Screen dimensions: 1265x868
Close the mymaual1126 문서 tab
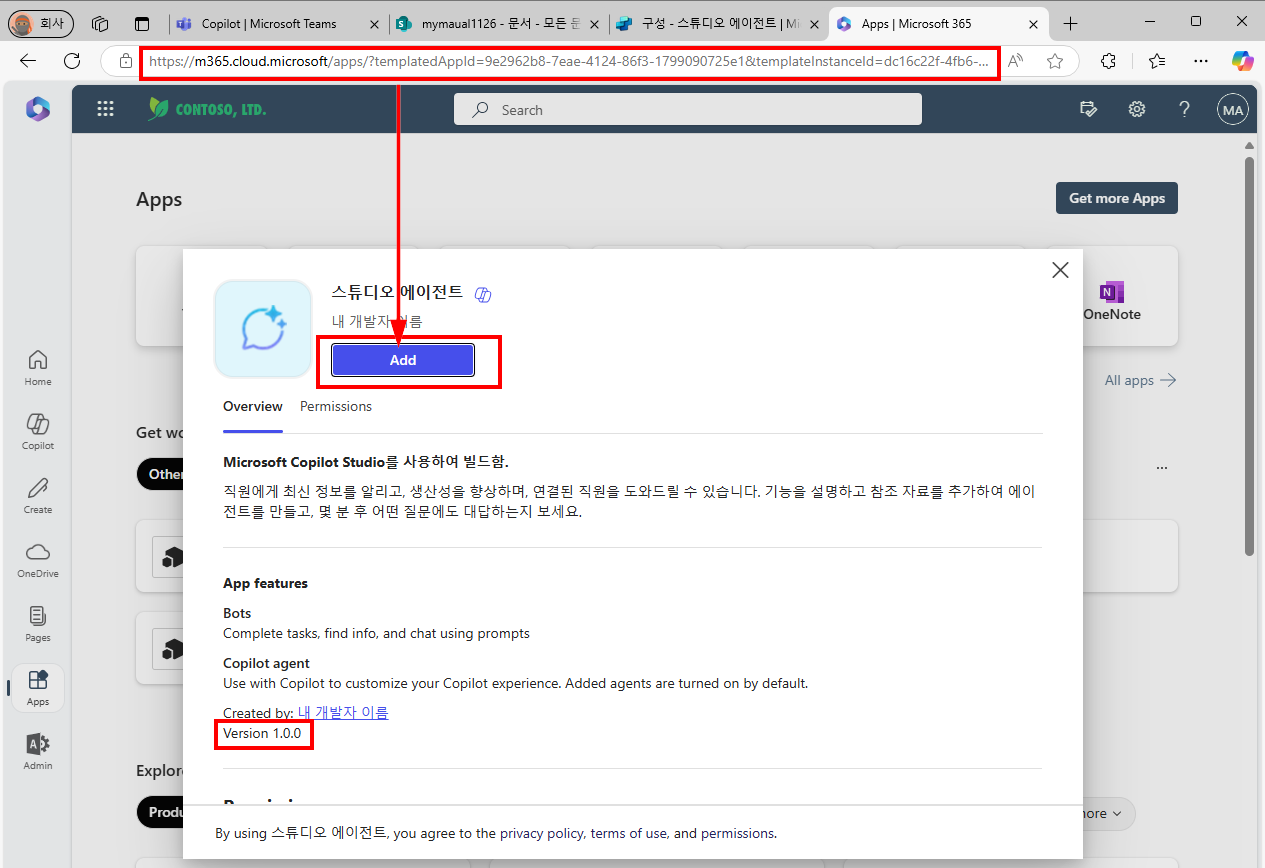pos(593,23)
